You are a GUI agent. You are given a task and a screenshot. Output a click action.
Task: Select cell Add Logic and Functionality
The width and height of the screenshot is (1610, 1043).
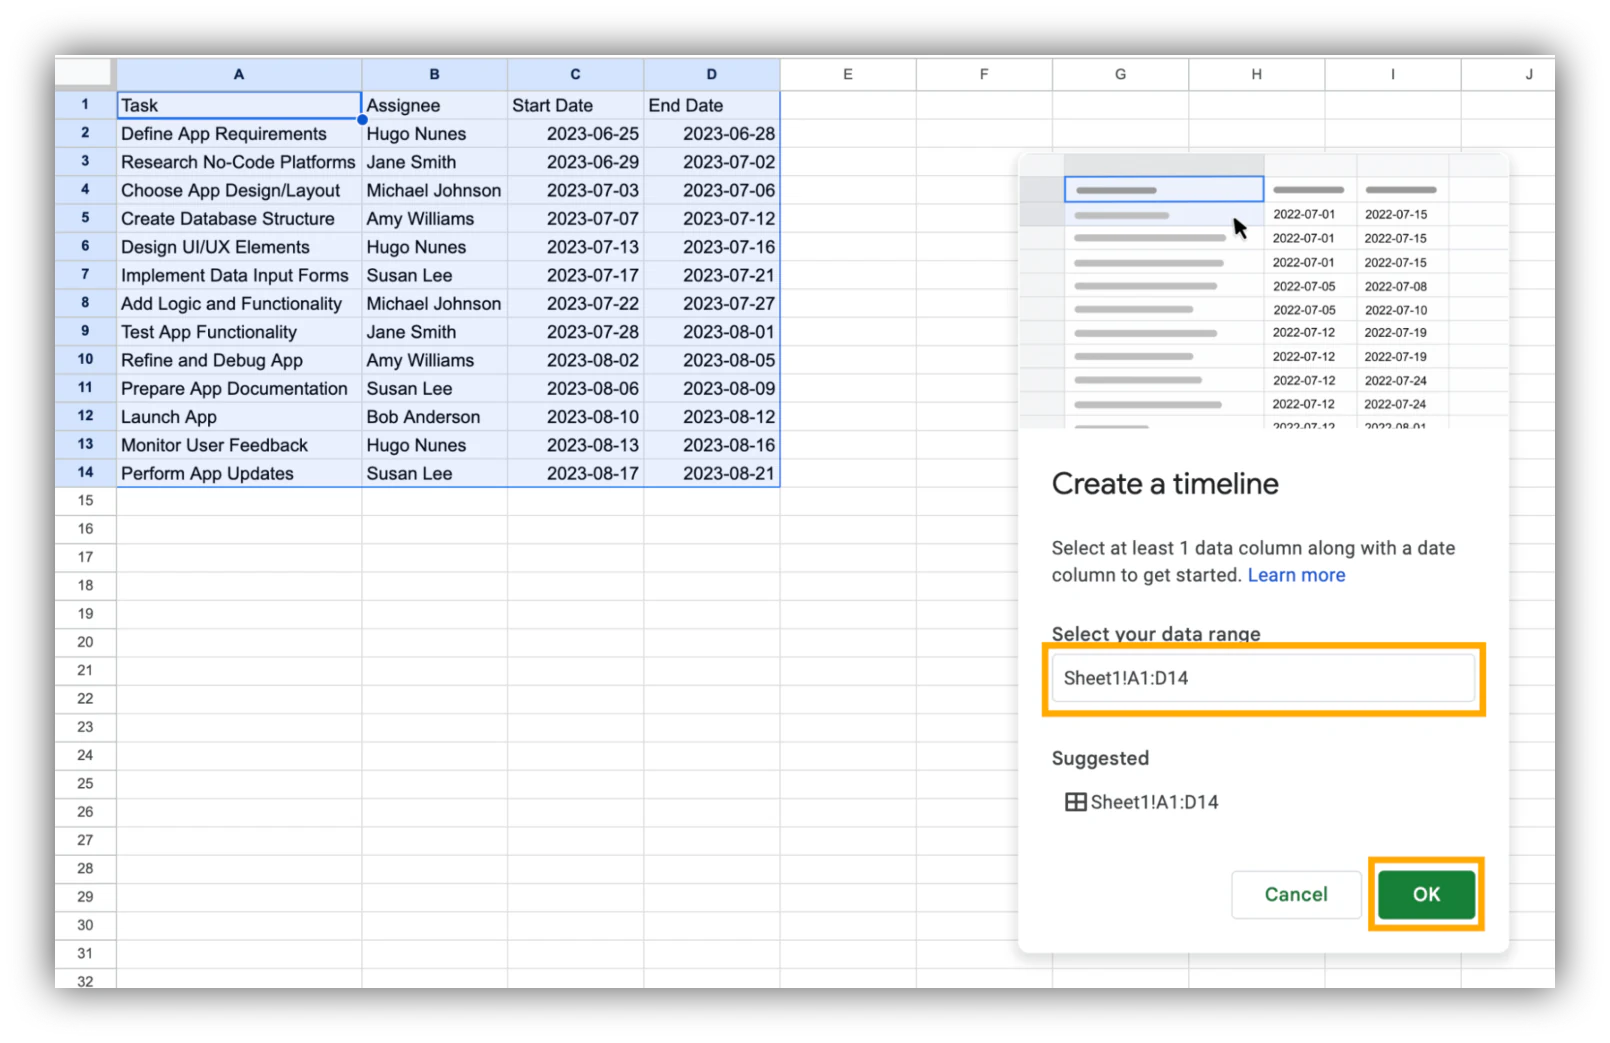[239, 304]
